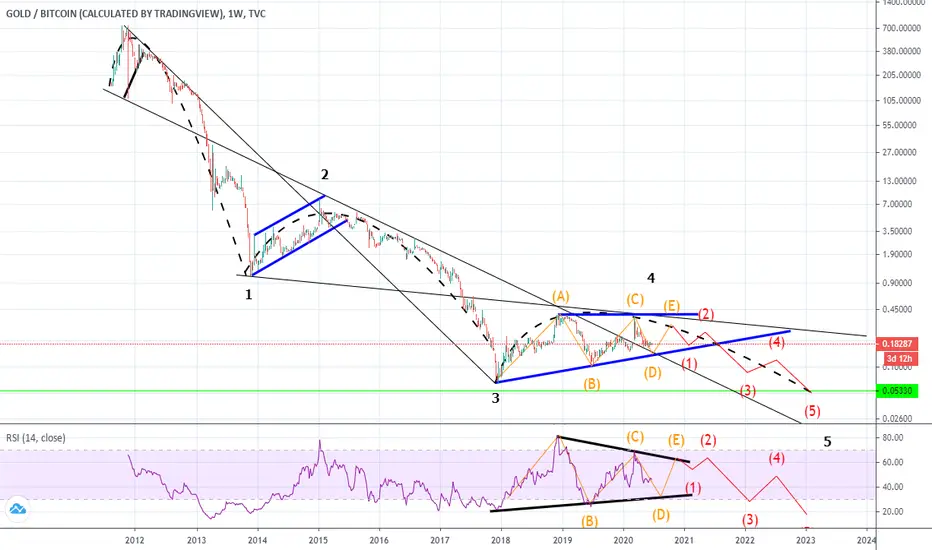The height and width of the screenshot is (550, 932).
Task: Click the 2012 label on time axis
Action: [135, 540]
